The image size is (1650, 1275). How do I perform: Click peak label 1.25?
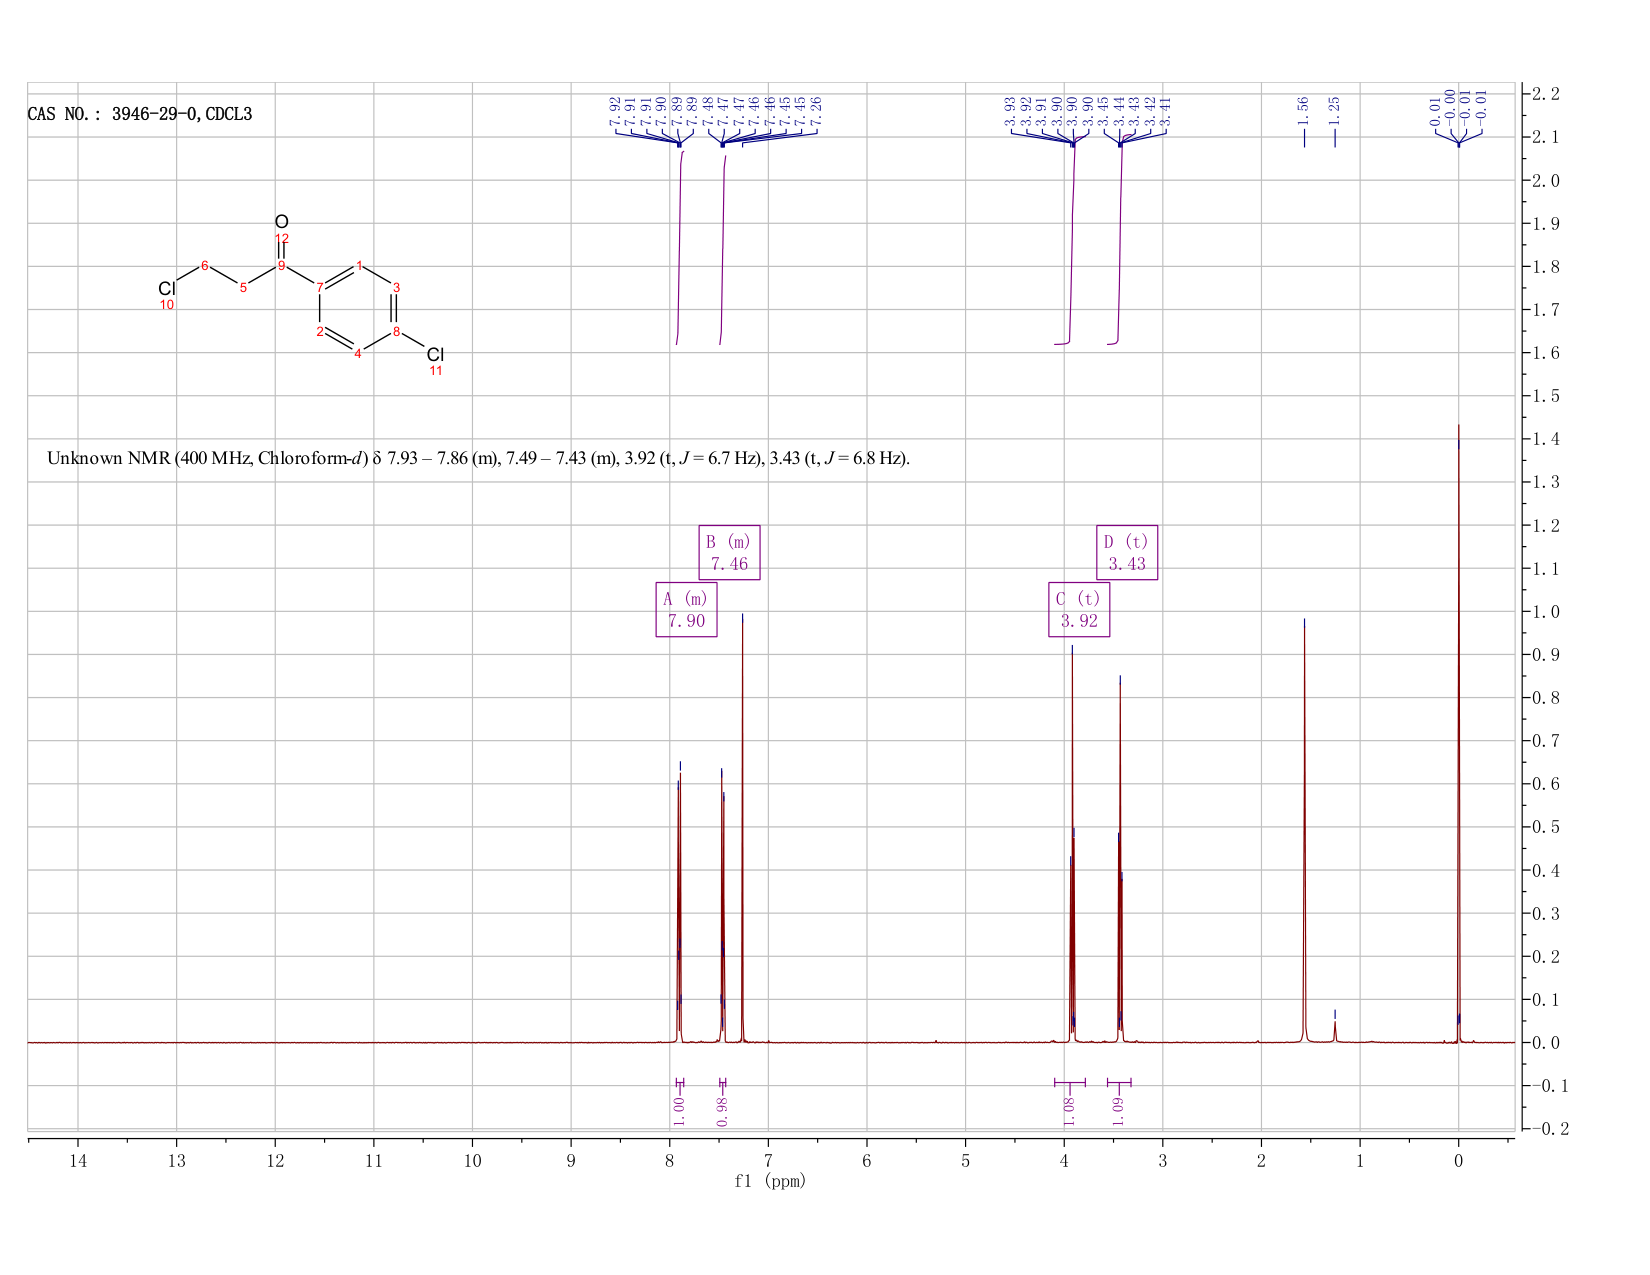(1334, 109)
